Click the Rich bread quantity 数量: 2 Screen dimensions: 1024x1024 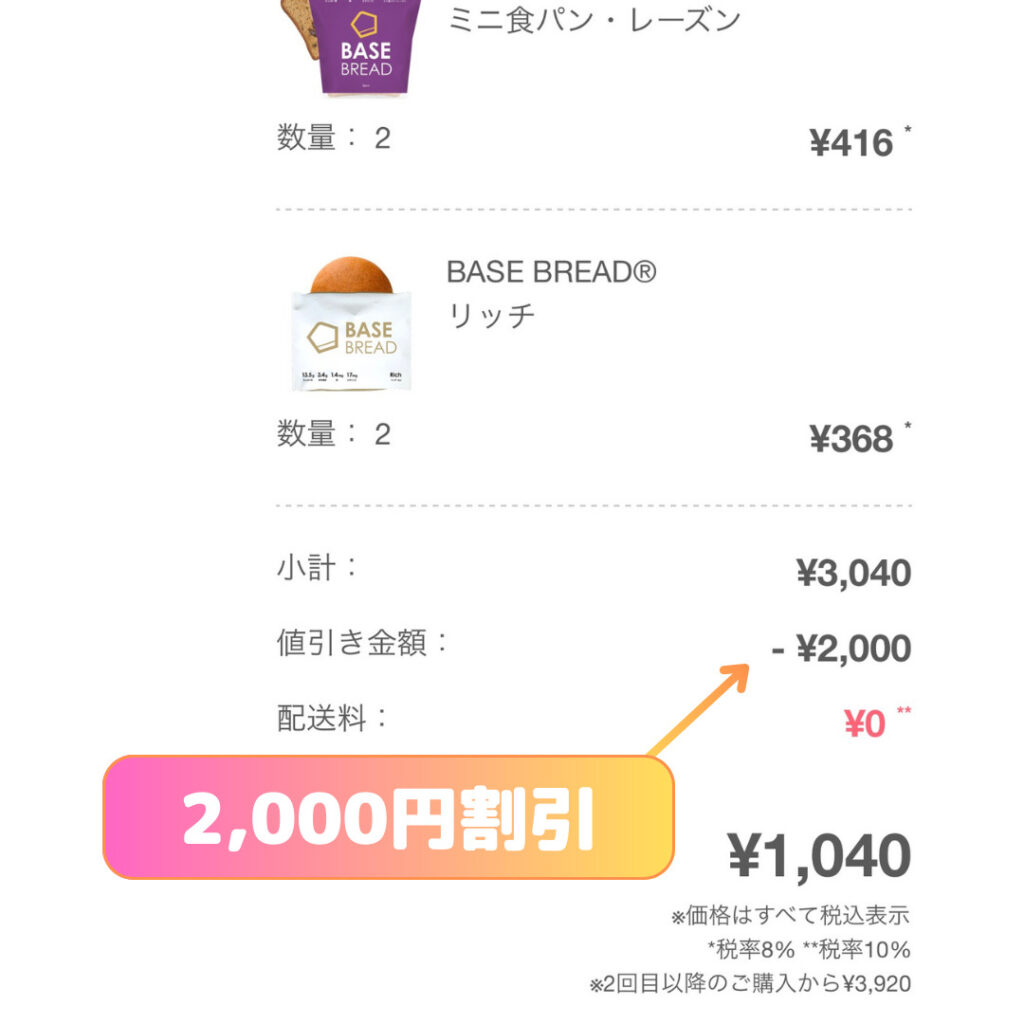tap(334, 434)
